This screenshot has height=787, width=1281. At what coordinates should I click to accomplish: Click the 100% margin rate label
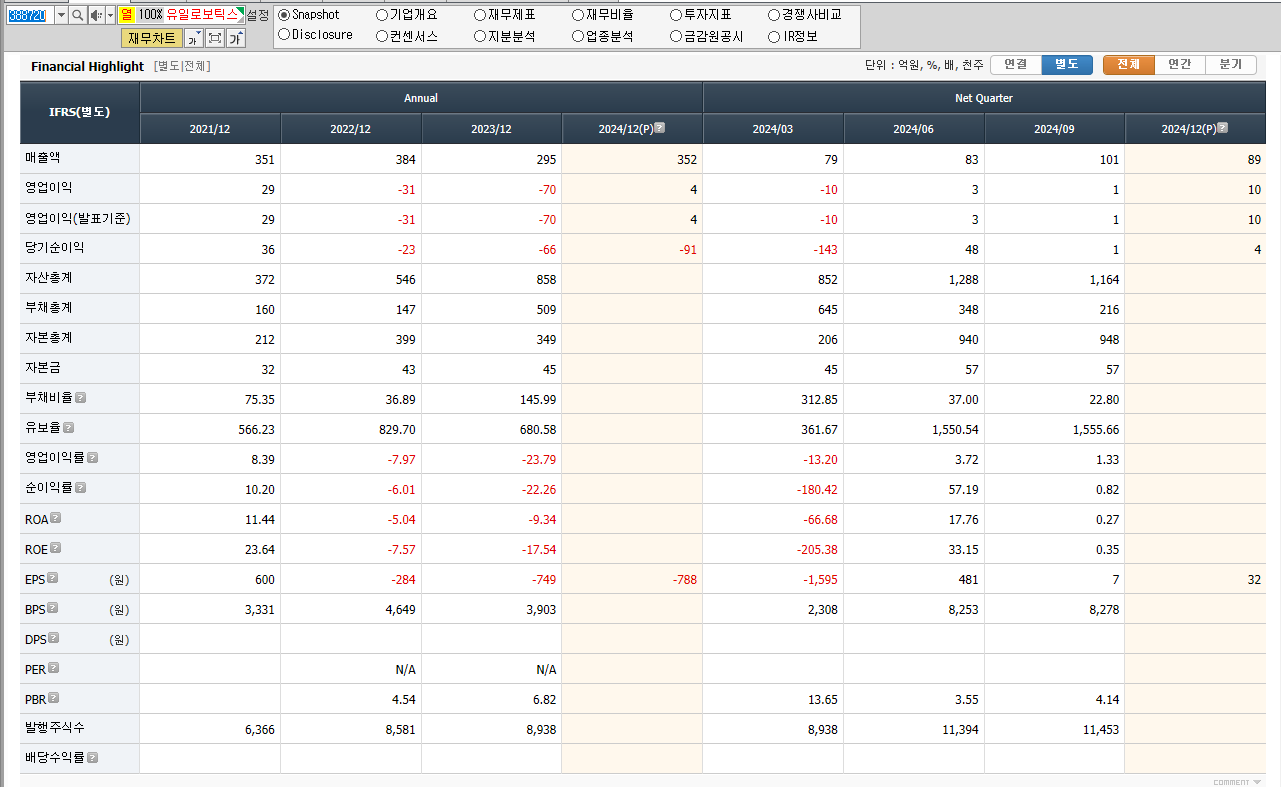[x=150, y=15]
